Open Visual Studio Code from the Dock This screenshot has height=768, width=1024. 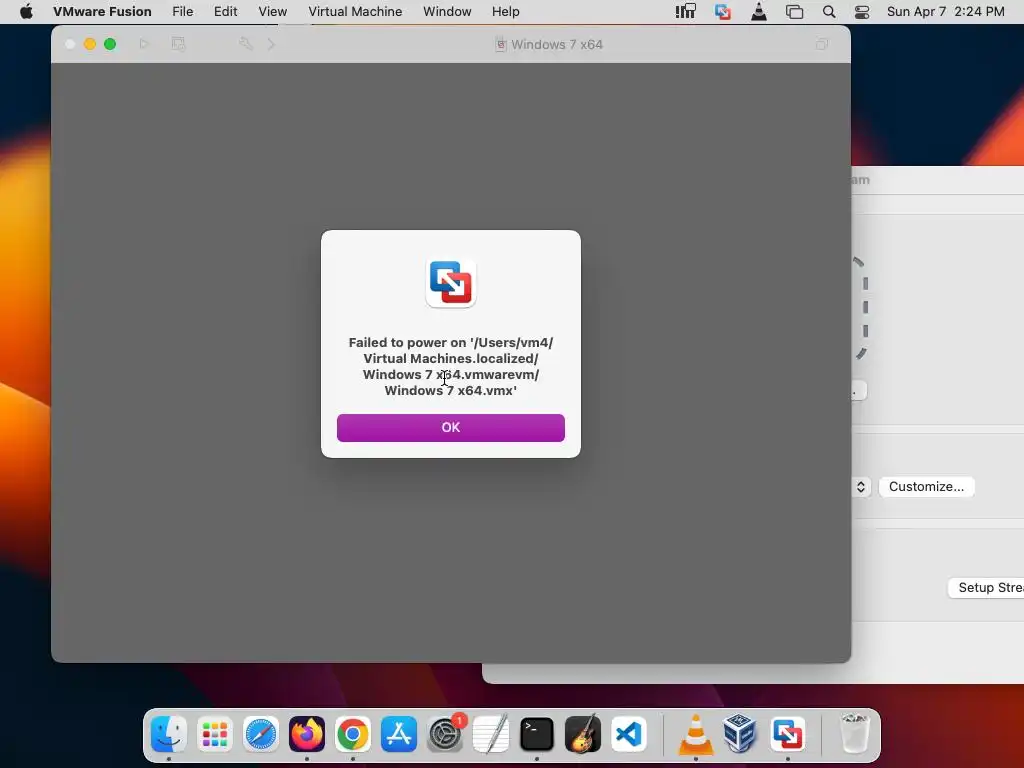[629, 734]
